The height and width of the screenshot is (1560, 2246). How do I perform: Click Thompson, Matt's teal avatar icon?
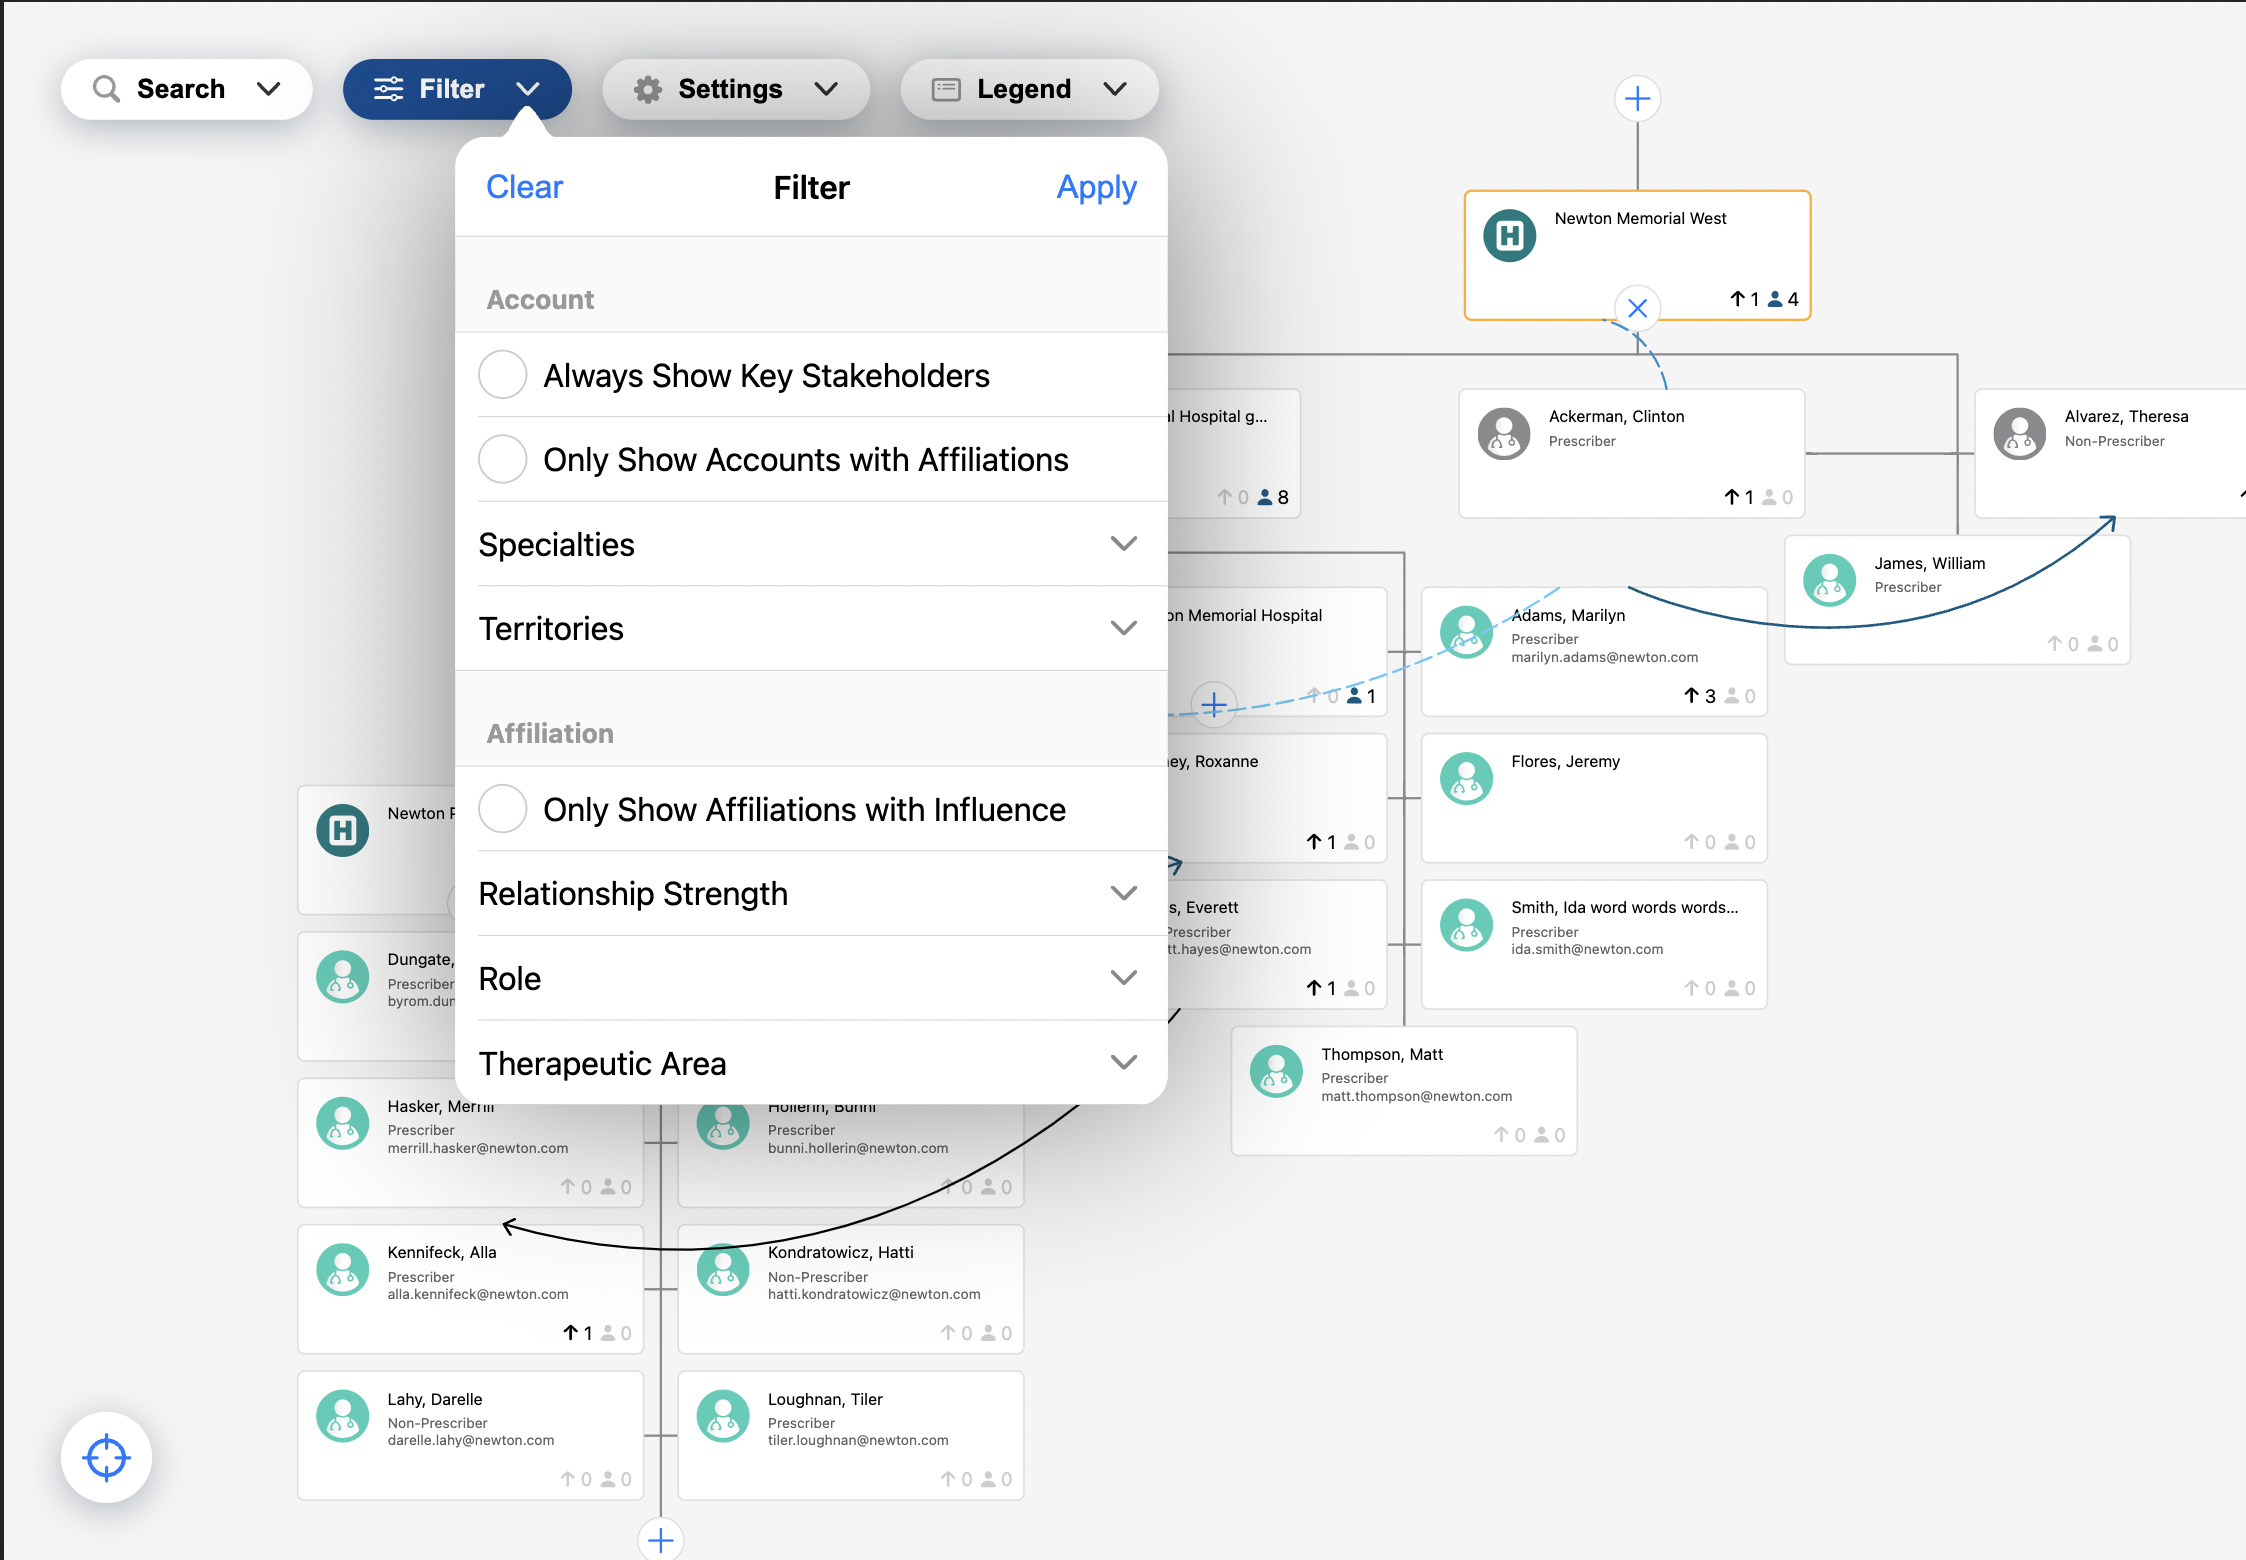pos(1276,1072)
